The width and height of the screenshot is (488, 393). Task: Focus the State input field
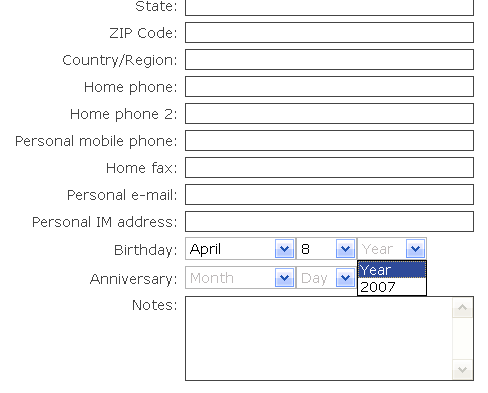(x=329, y=7)
